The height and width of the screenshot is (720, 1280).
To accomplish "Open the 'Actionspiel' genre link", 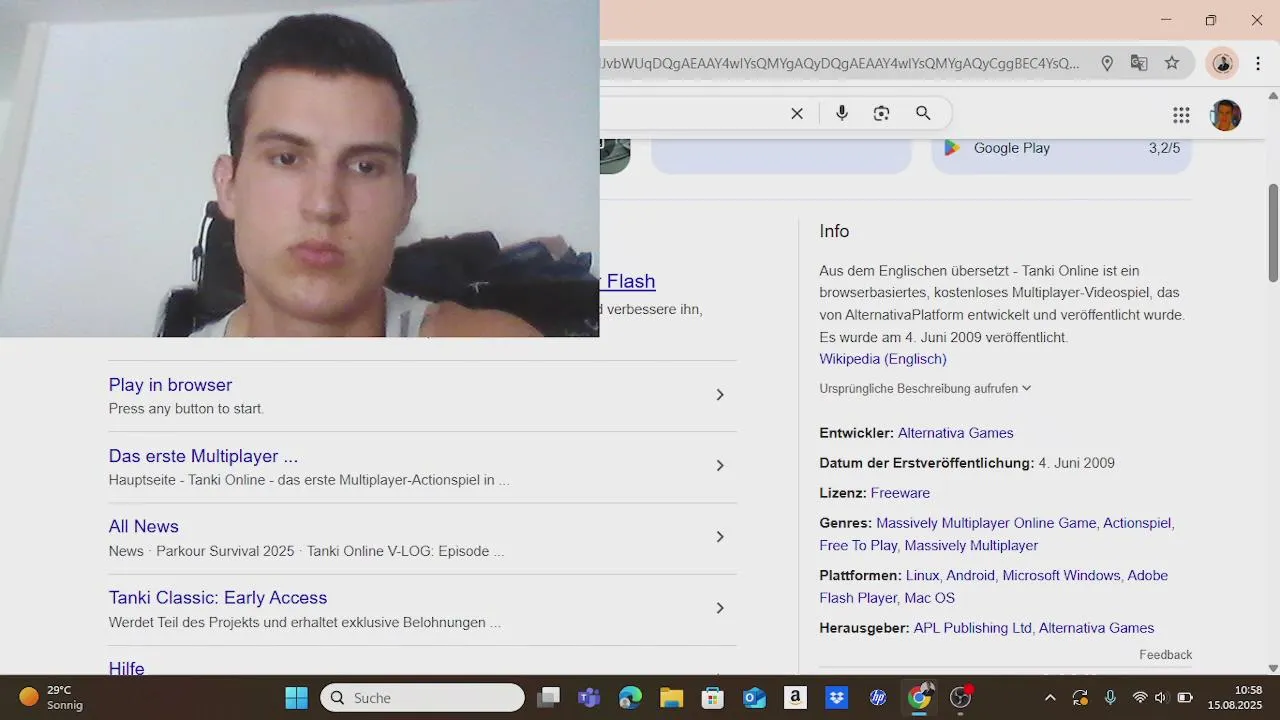I will pos(1137,523).
